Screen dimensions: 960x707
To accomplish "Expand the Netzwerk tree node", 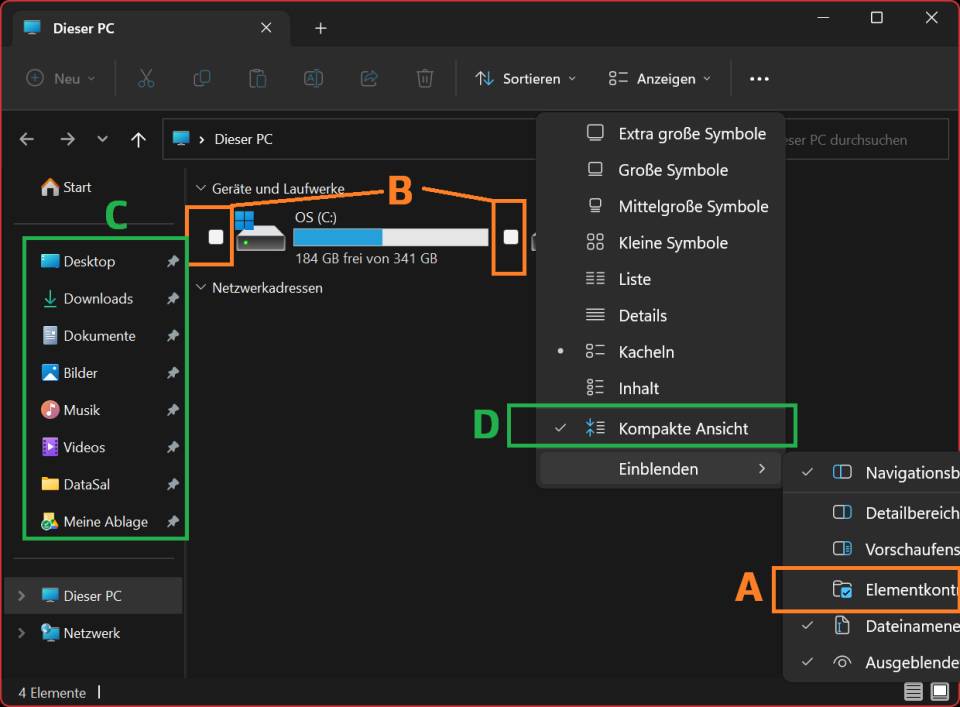I will point(22,633).
